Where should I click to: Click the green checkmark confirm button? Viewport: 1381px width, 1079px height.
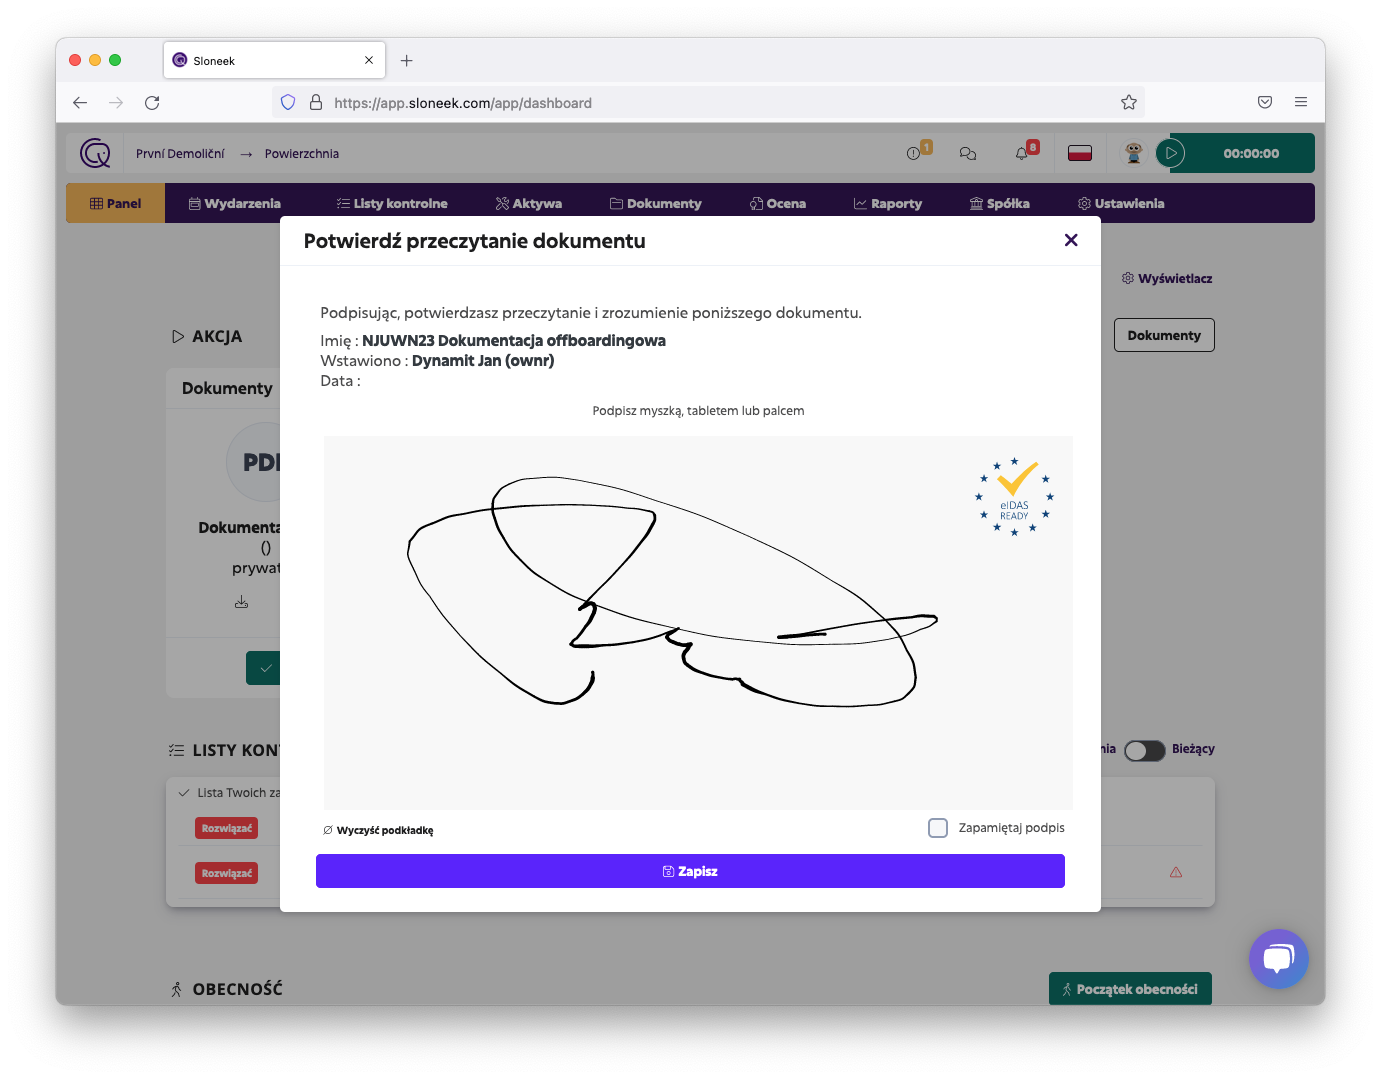[263, 667]
